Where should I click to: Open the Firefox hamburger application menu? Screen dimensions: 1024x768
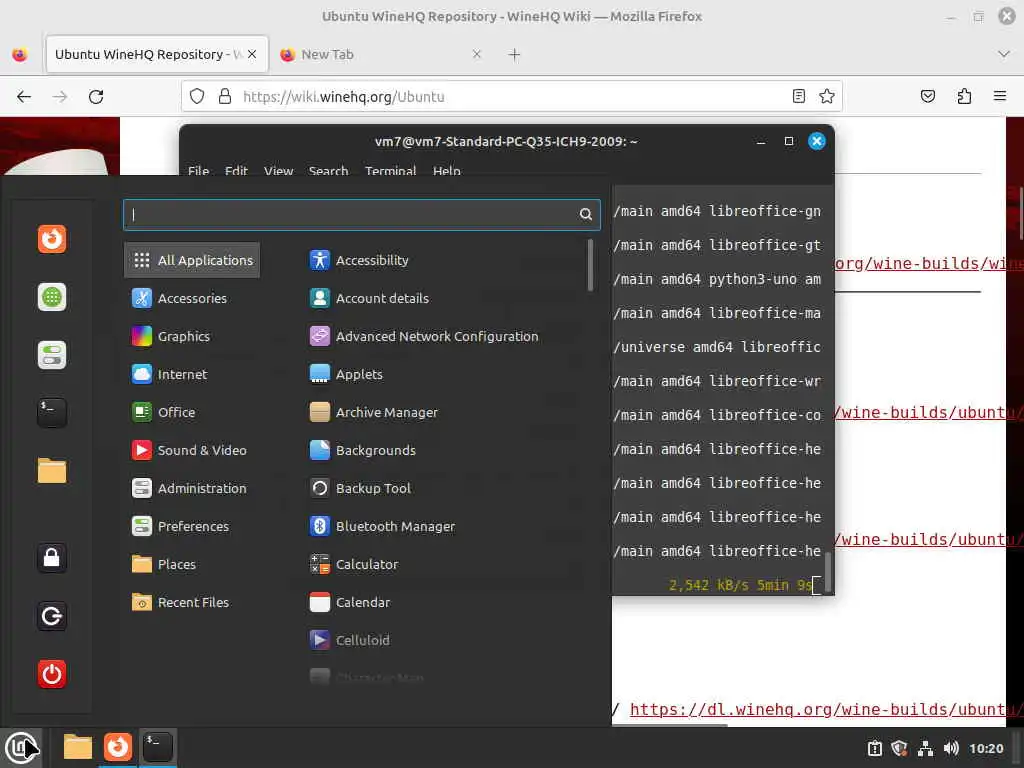click(1000, 97)
